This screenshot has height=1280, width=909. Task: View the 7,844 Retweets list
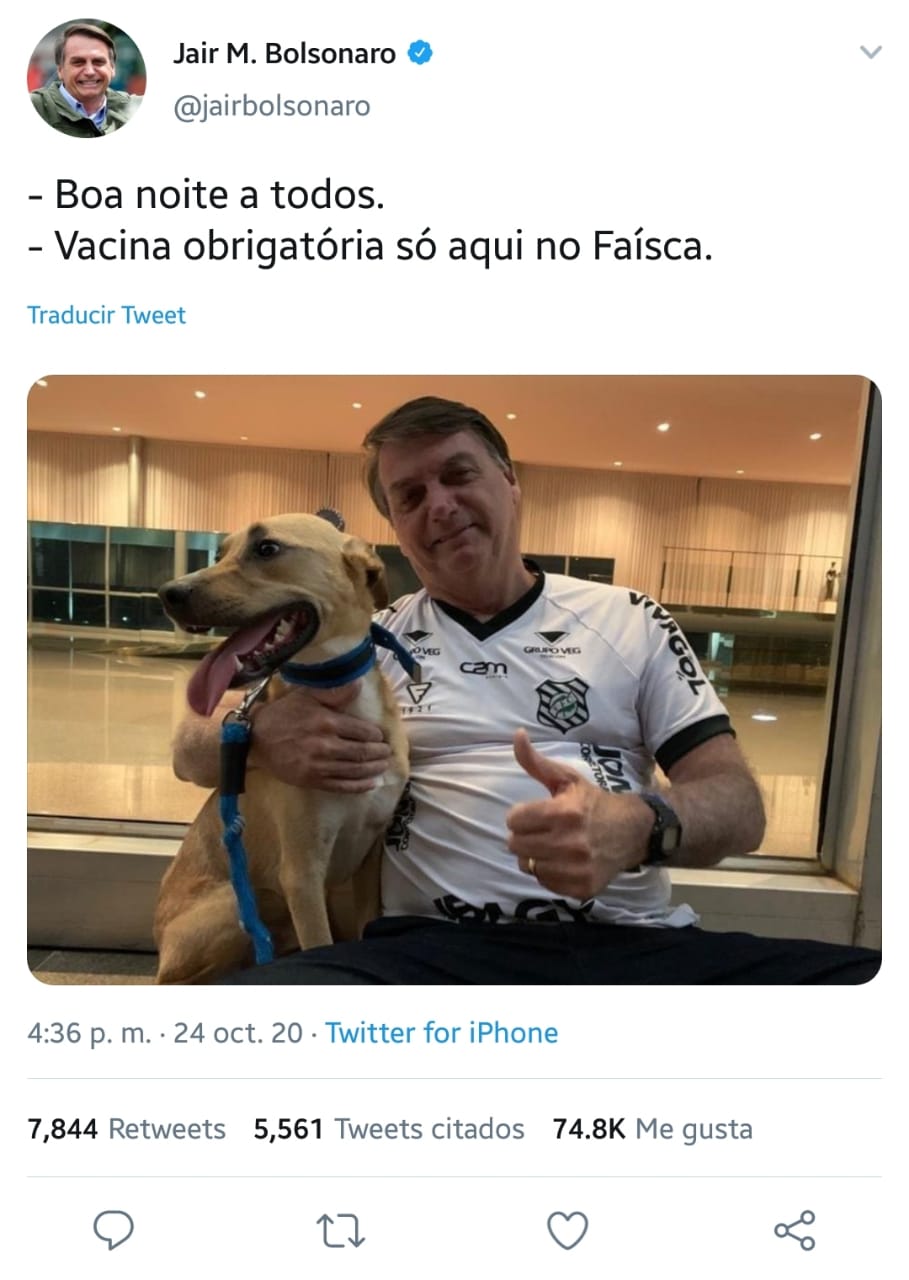(x=126, y=1129)
